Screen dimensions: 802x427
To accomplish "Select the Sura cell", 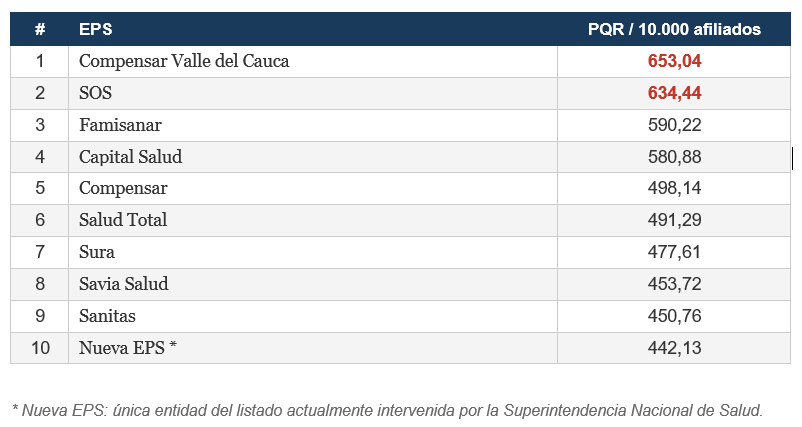I will [x=97, y=252].
